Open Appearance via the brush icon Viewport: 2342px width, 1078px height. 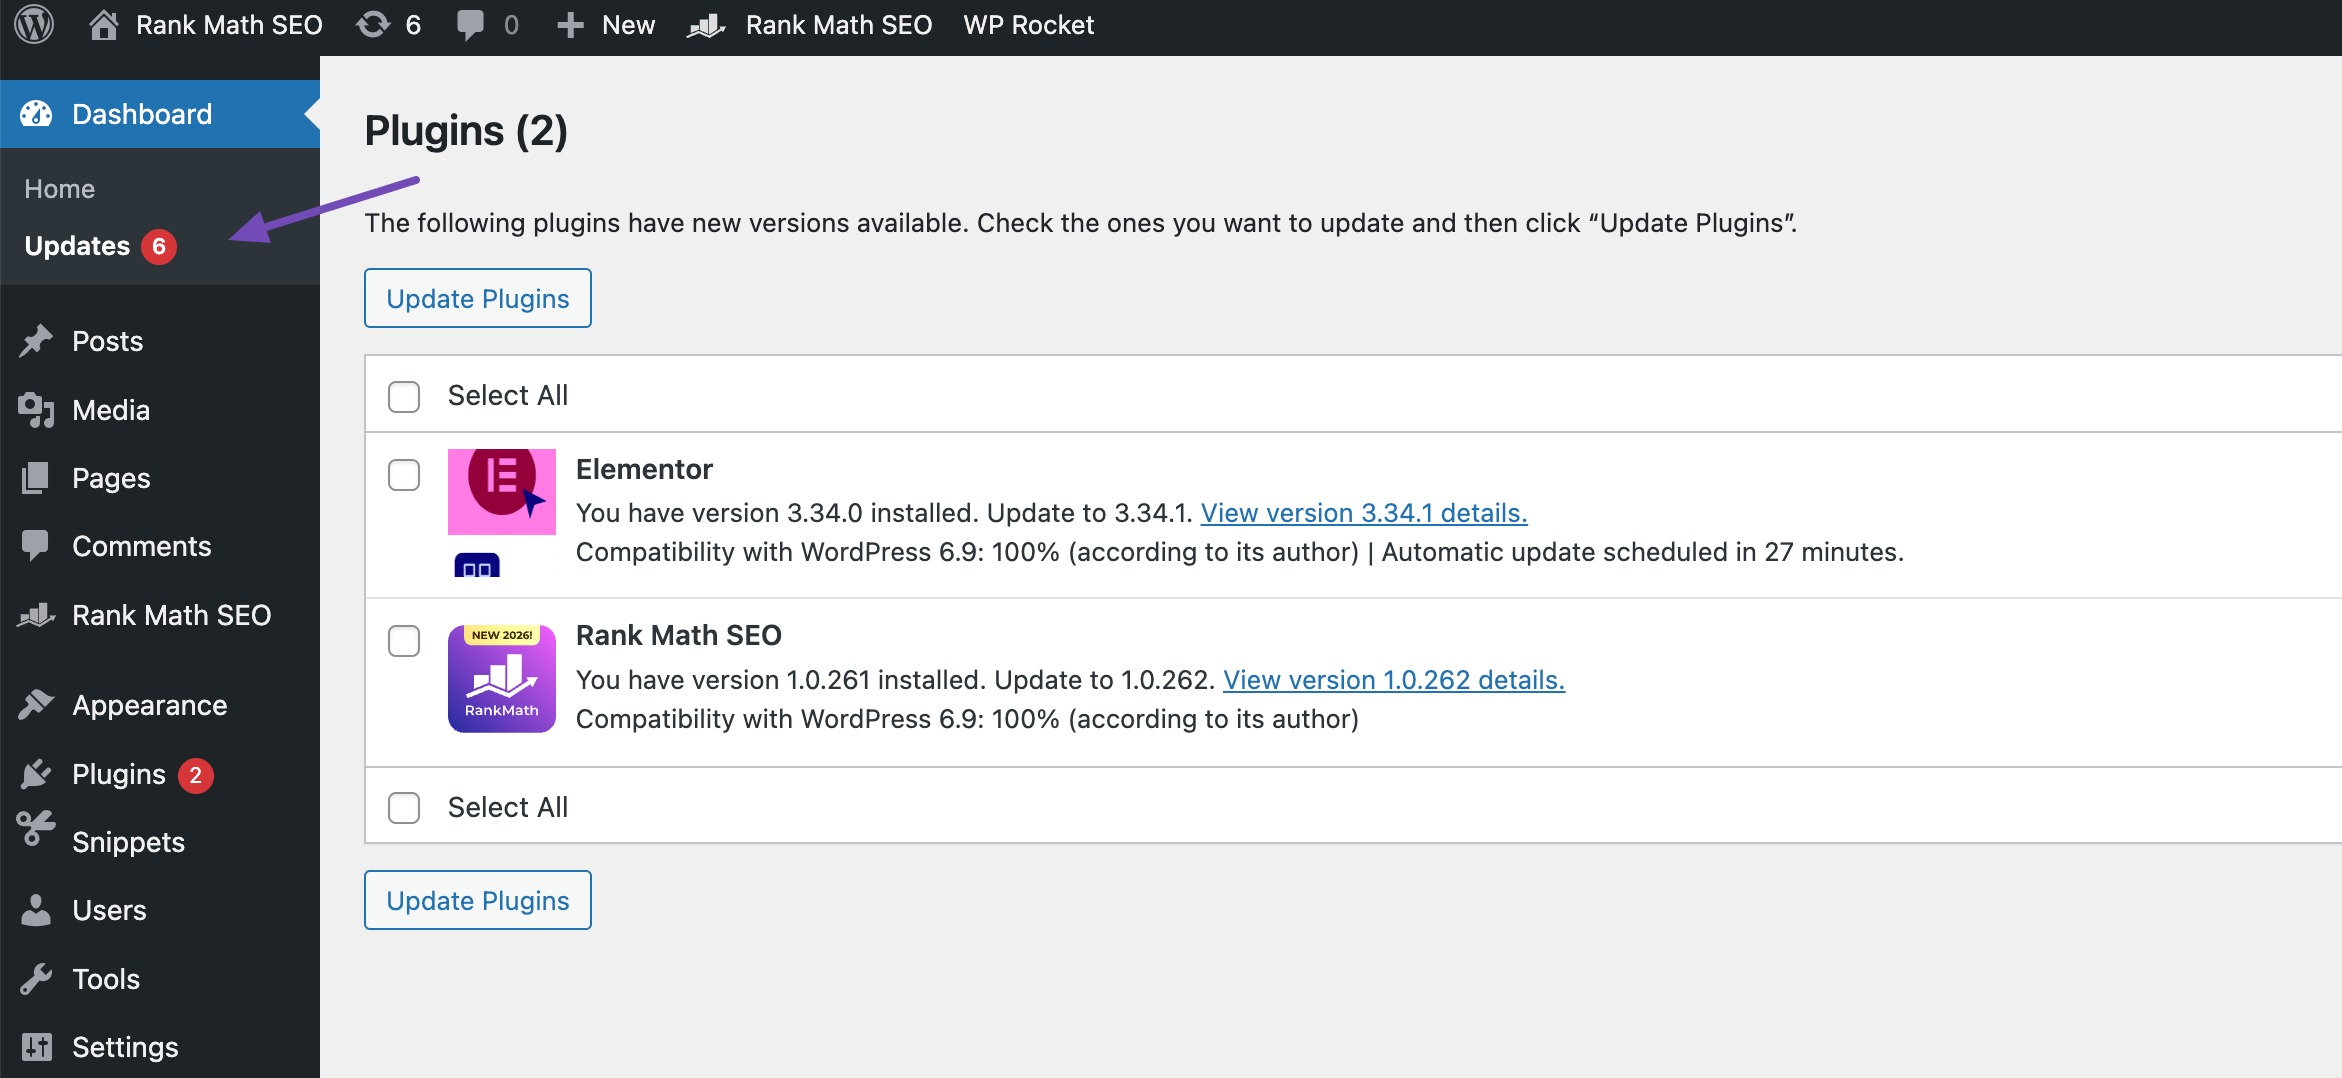pyautogui.click(x=36, y=704)
